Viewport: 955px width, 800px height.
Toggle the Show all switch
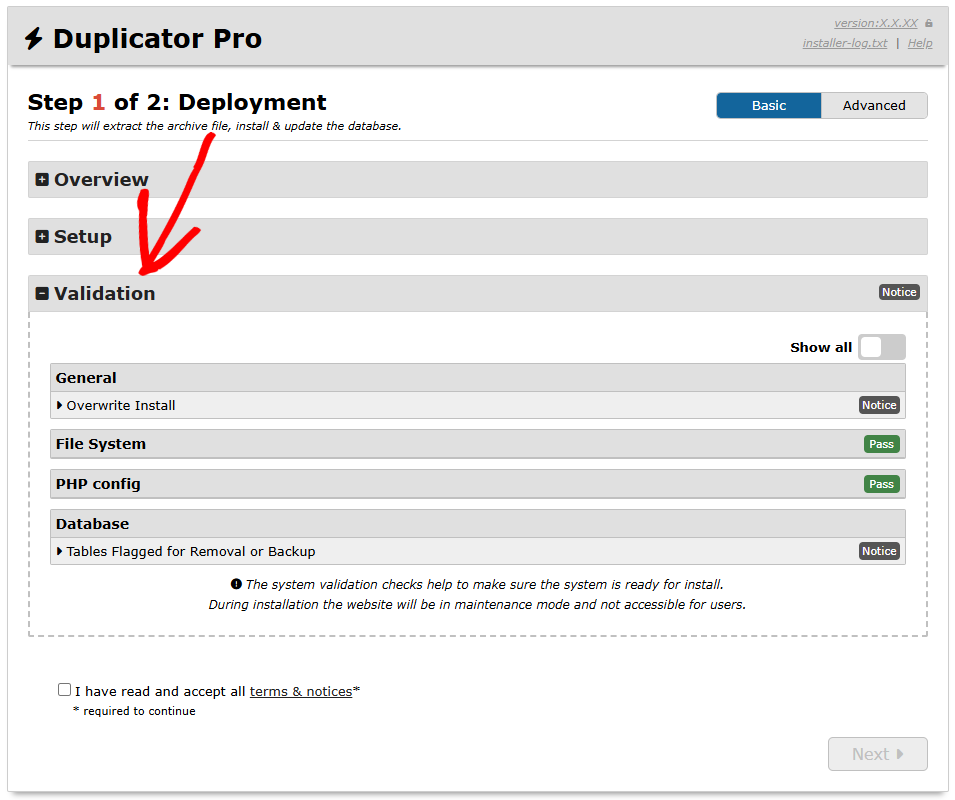(881, 347)
